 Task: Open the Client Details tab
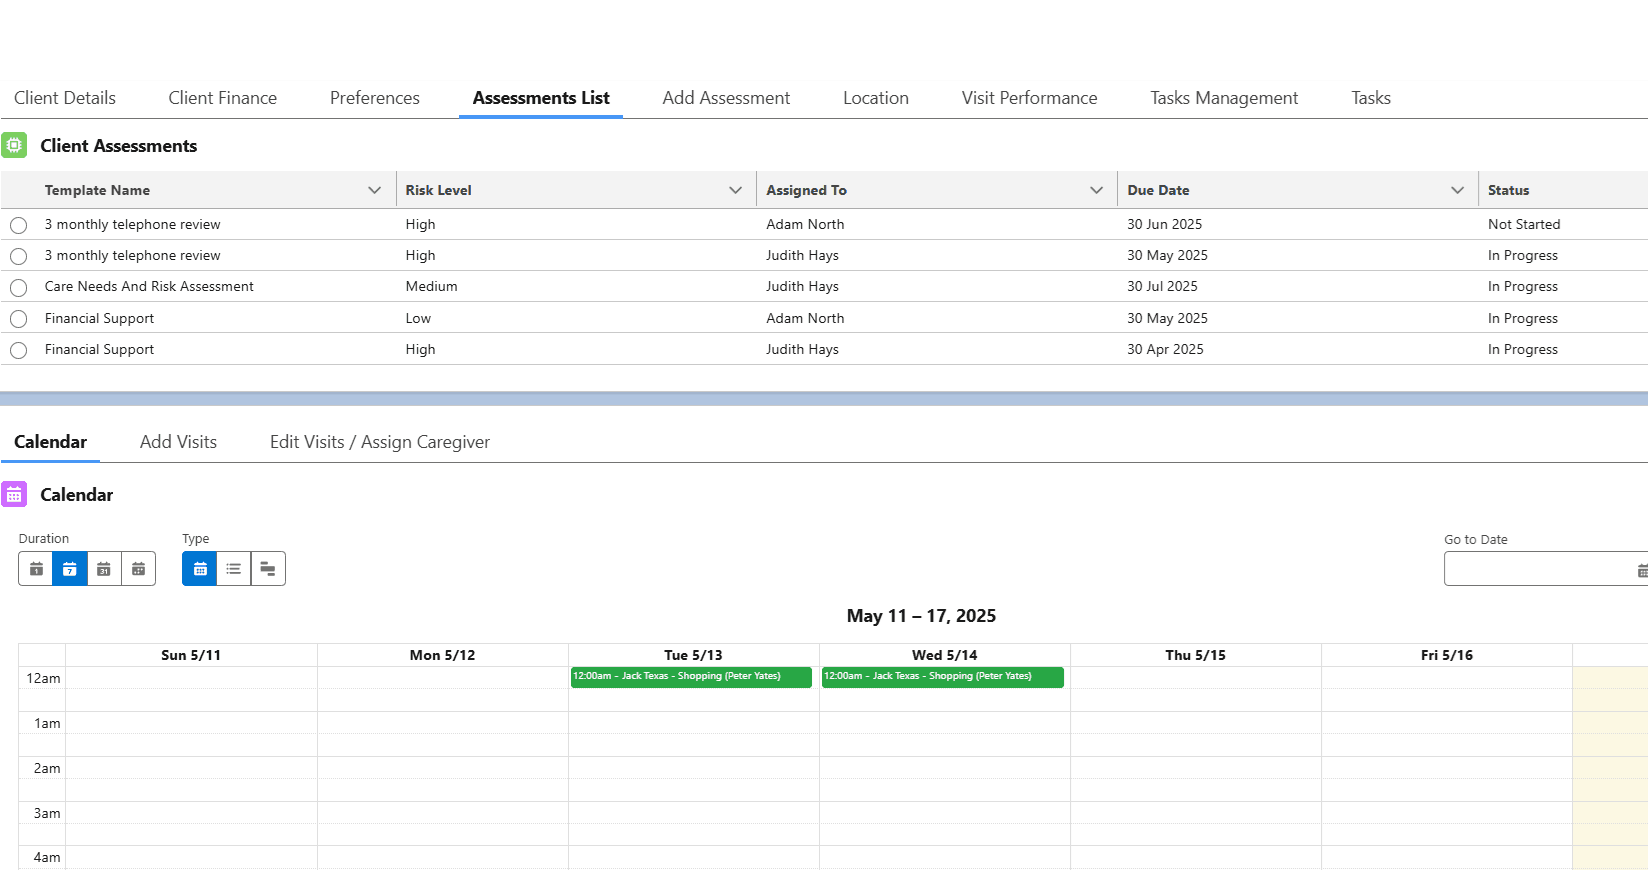click(x=65, y=98)
